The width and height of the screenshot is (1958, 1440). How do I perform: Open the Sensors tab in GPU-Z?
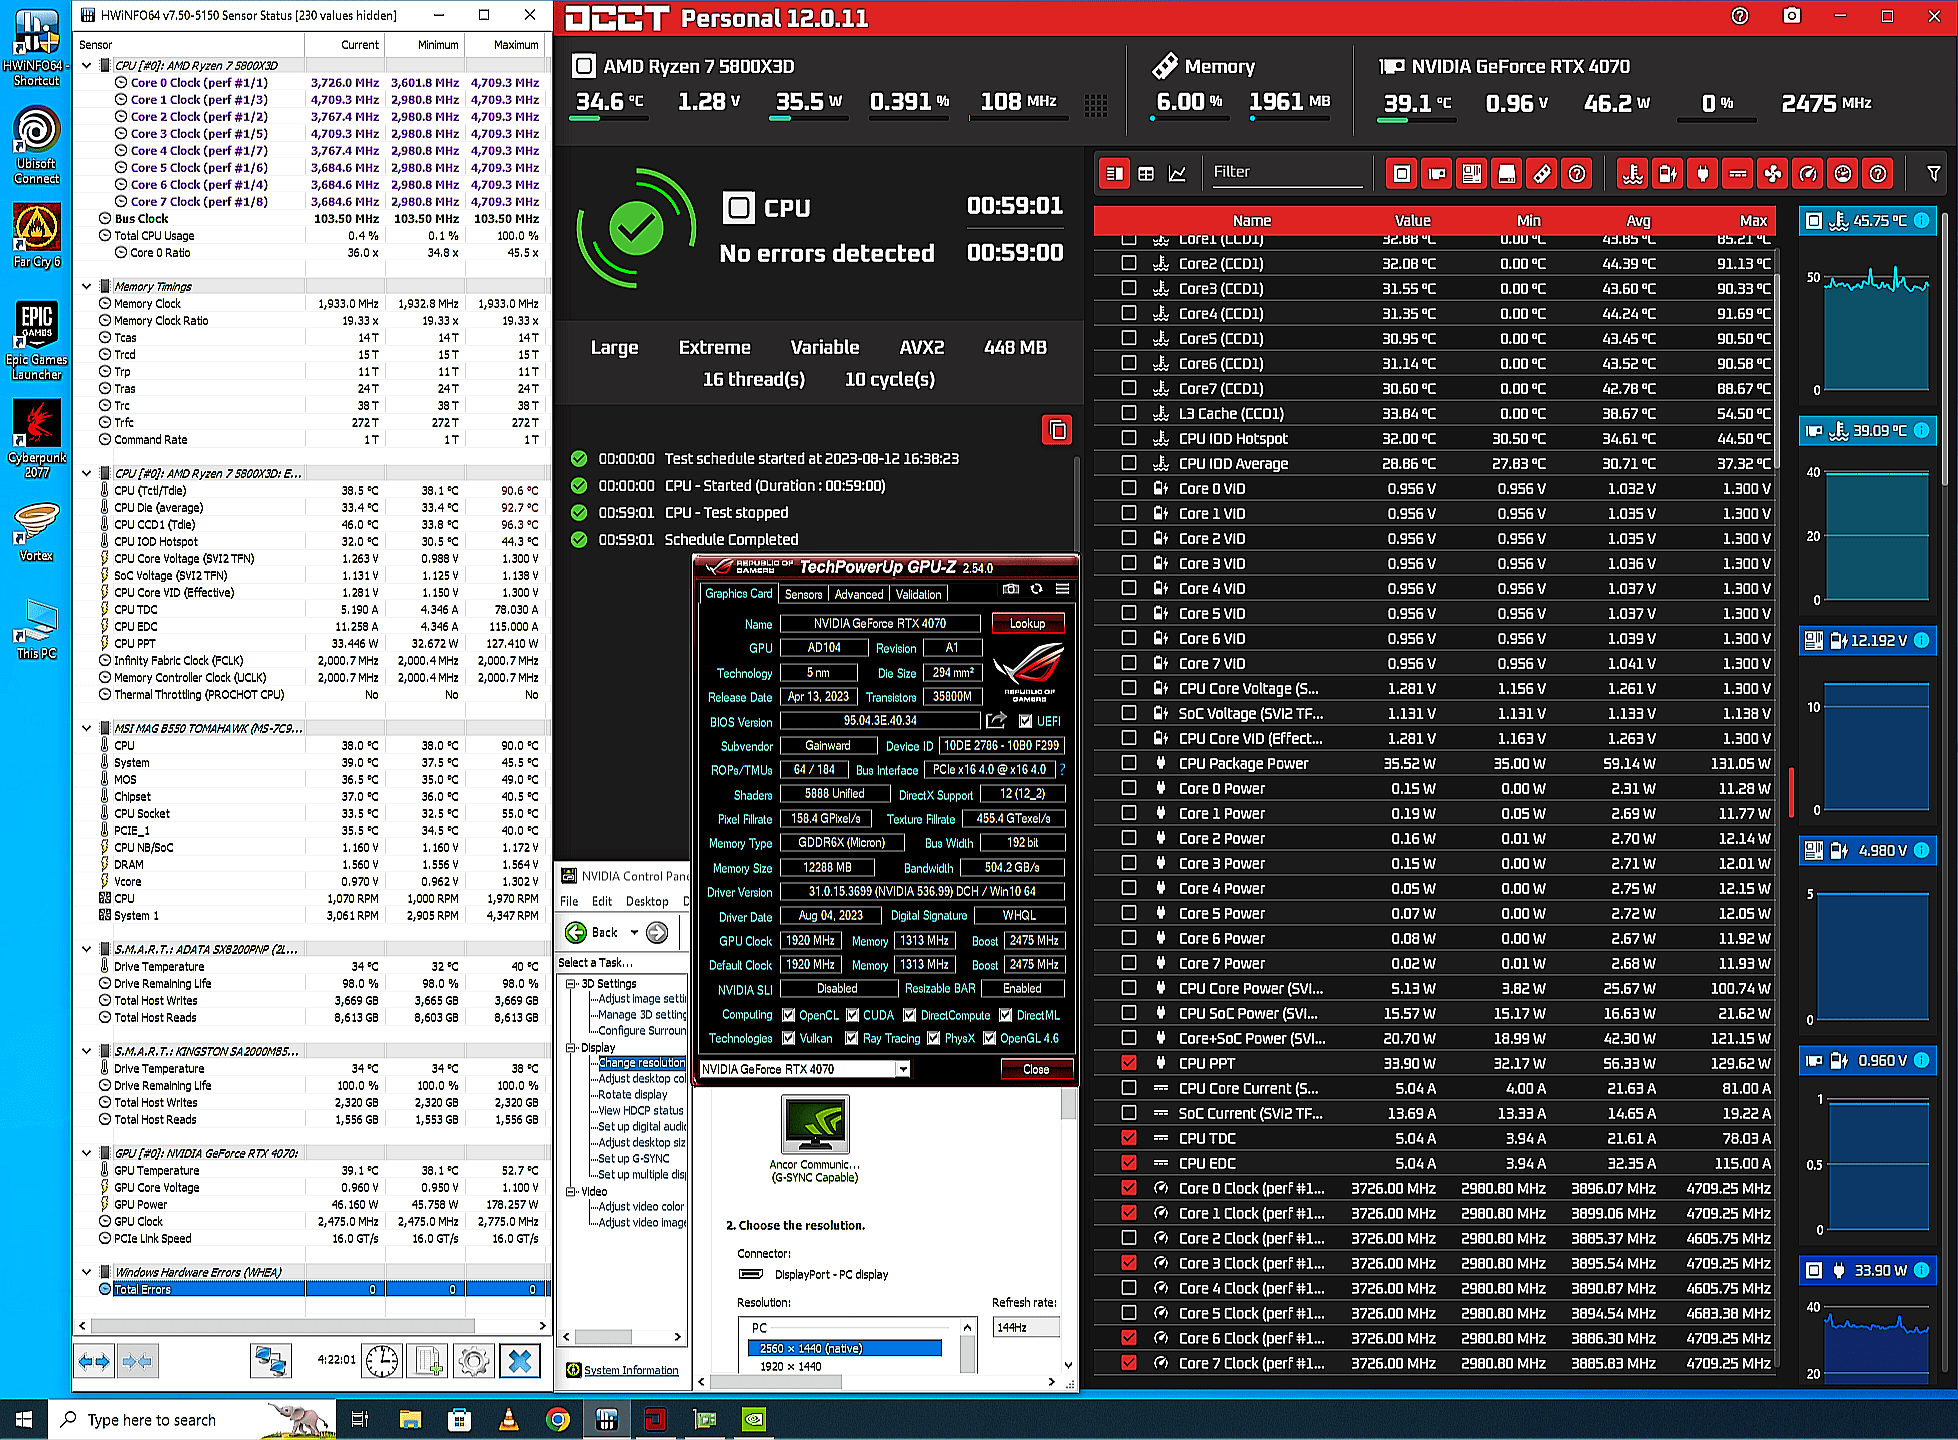[x=803, y=594]
